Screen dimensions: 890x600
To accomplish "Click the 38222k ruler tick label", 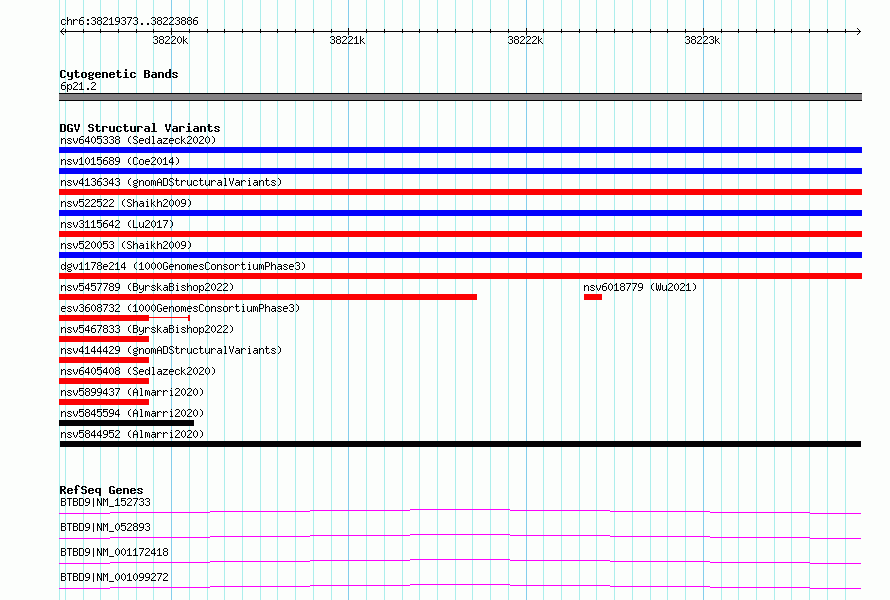I will point(525,40).
